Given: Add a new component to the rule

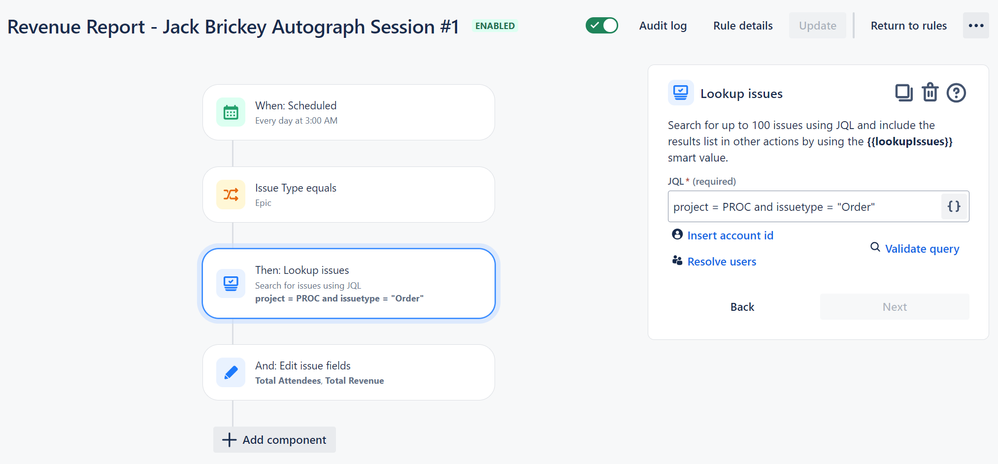Looking at the screenshot, I should [x=274, y=440].
